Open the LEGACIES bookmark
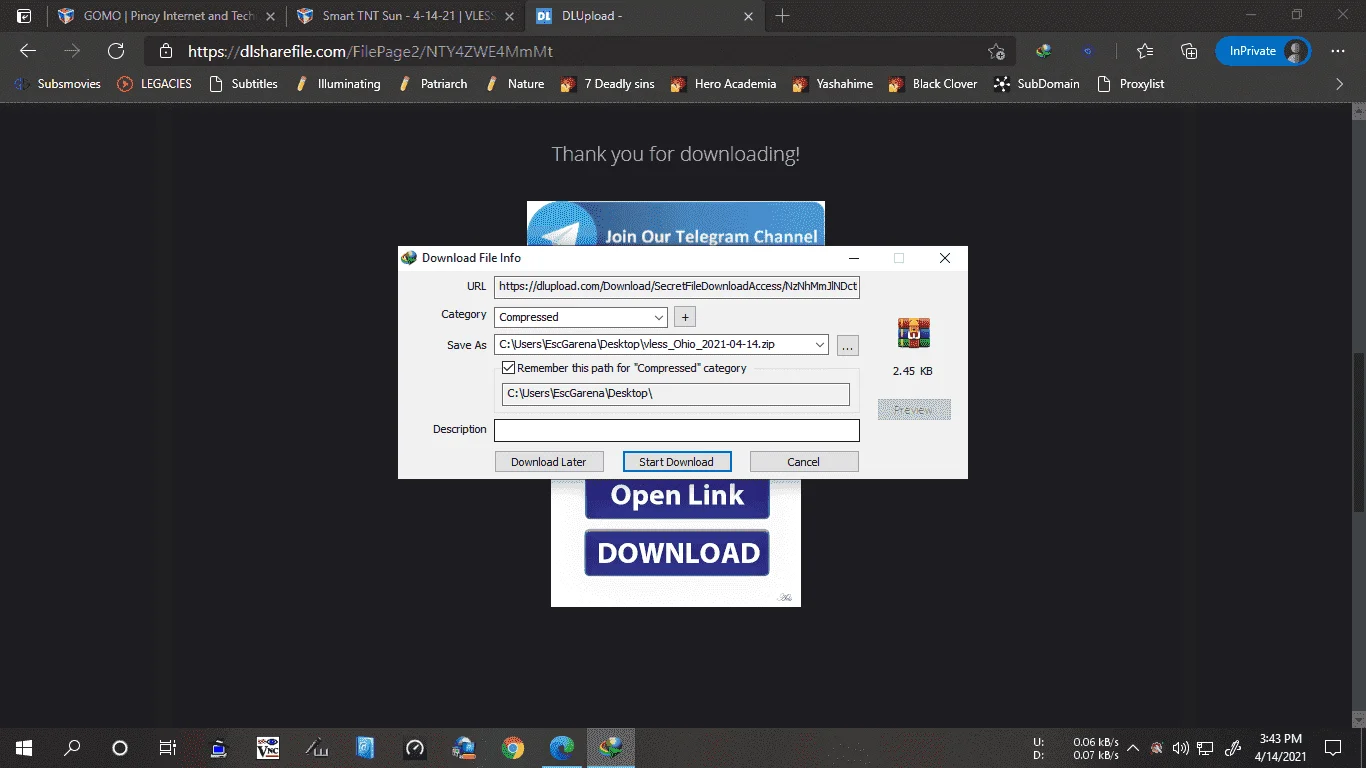The width and height of the screenshot is (1366, 768). (154, 84)
